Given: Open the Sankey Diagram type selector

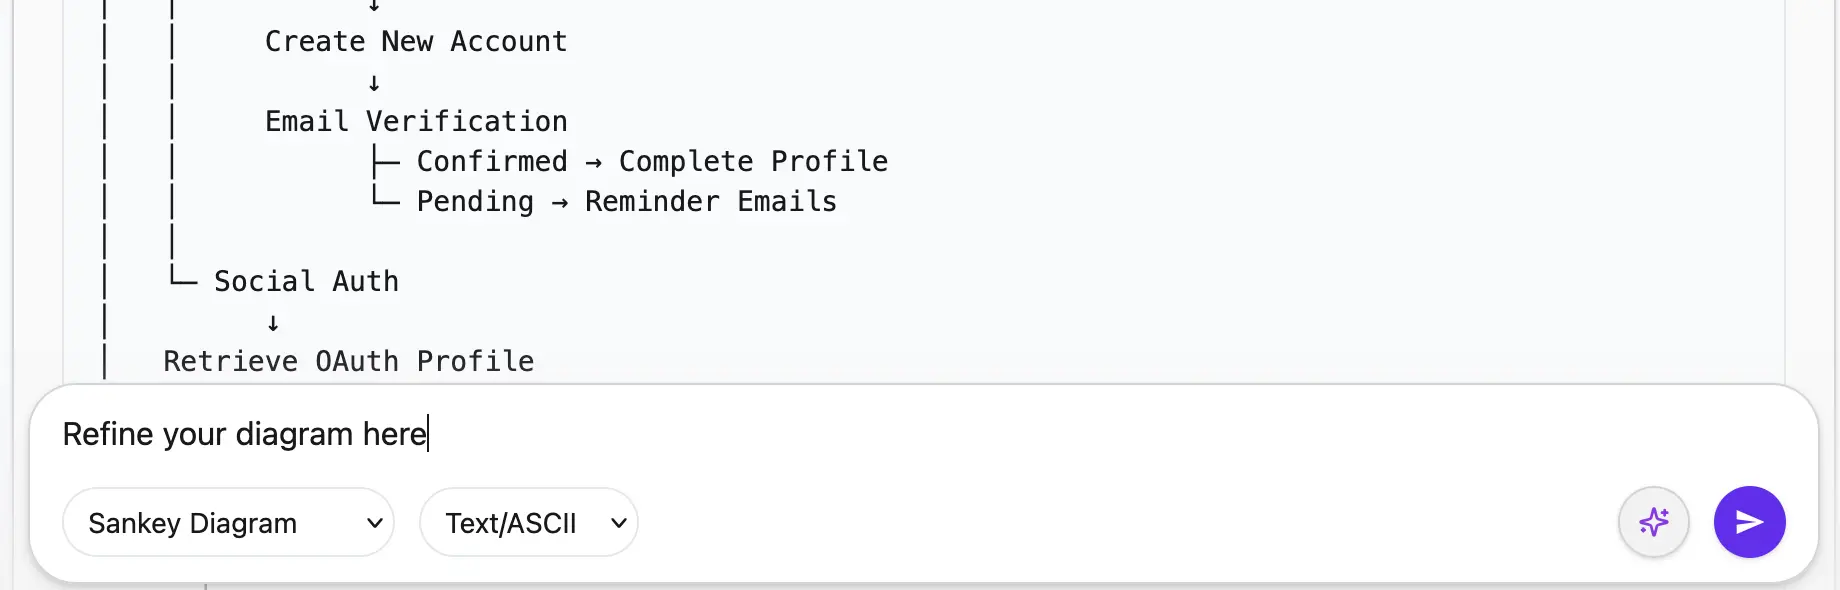Looking at the screenshot, I should click(228, 522).
